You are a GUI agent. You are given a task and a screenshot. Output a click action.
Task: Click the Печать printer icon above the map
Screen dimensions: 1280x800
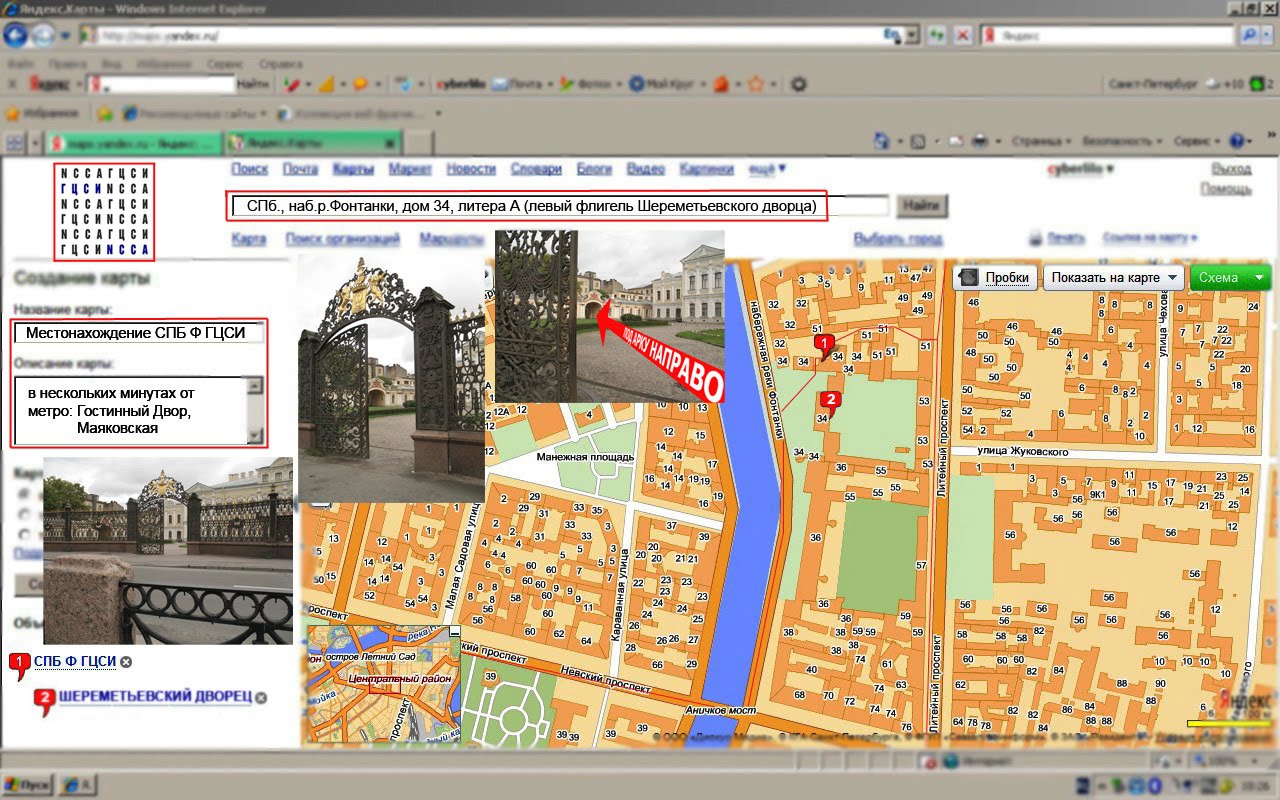[1037, 239]
